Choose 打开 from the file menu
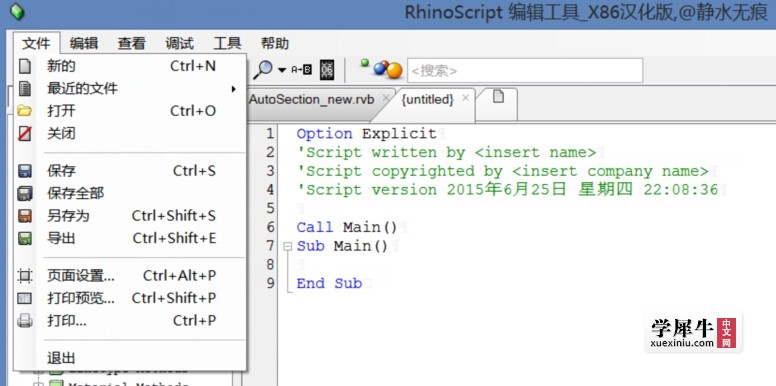The width and height of the screenshot is (776, 386). tap(130, 111)
